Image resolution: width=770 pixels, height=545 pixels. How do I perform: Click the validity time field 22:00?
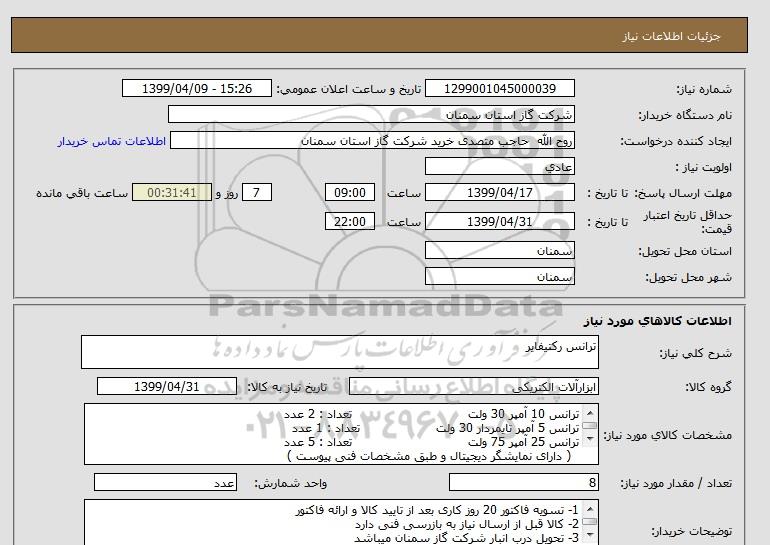pos(350,221)
